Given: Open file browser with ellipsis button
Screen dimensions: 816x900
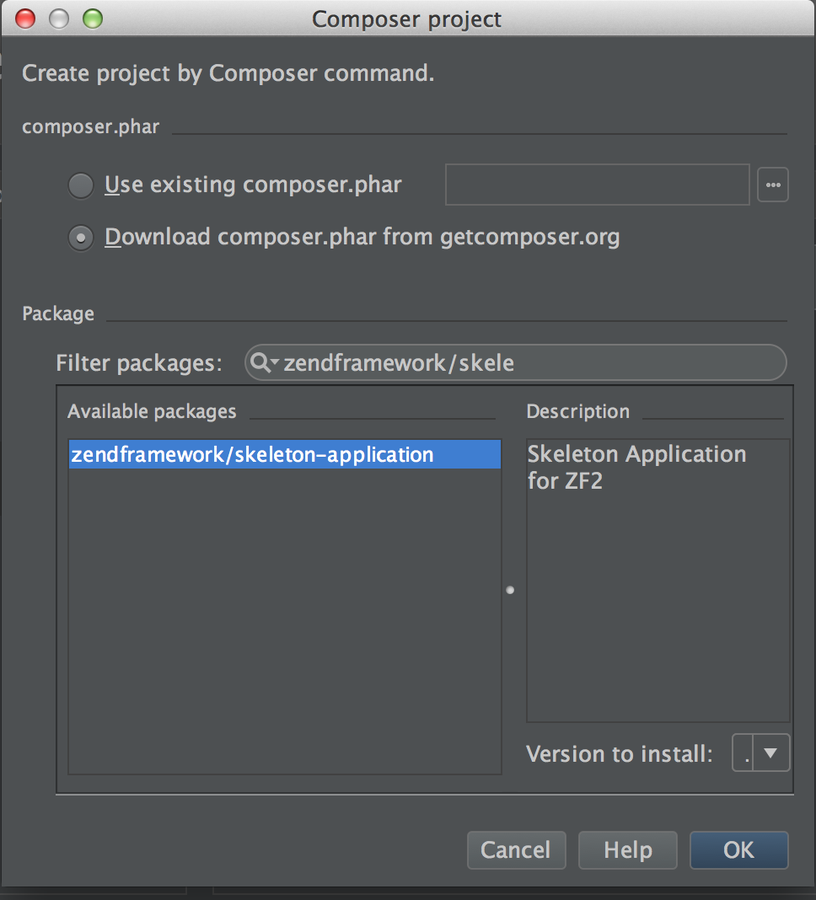Looking at the screenshot, I should (x=772, y=185).
